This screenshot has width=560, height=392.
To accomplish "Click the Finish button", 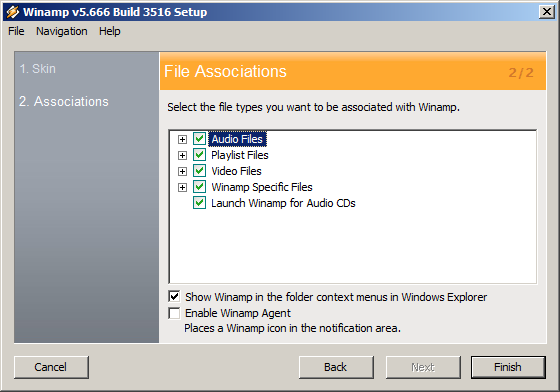I will click(508, 367).
